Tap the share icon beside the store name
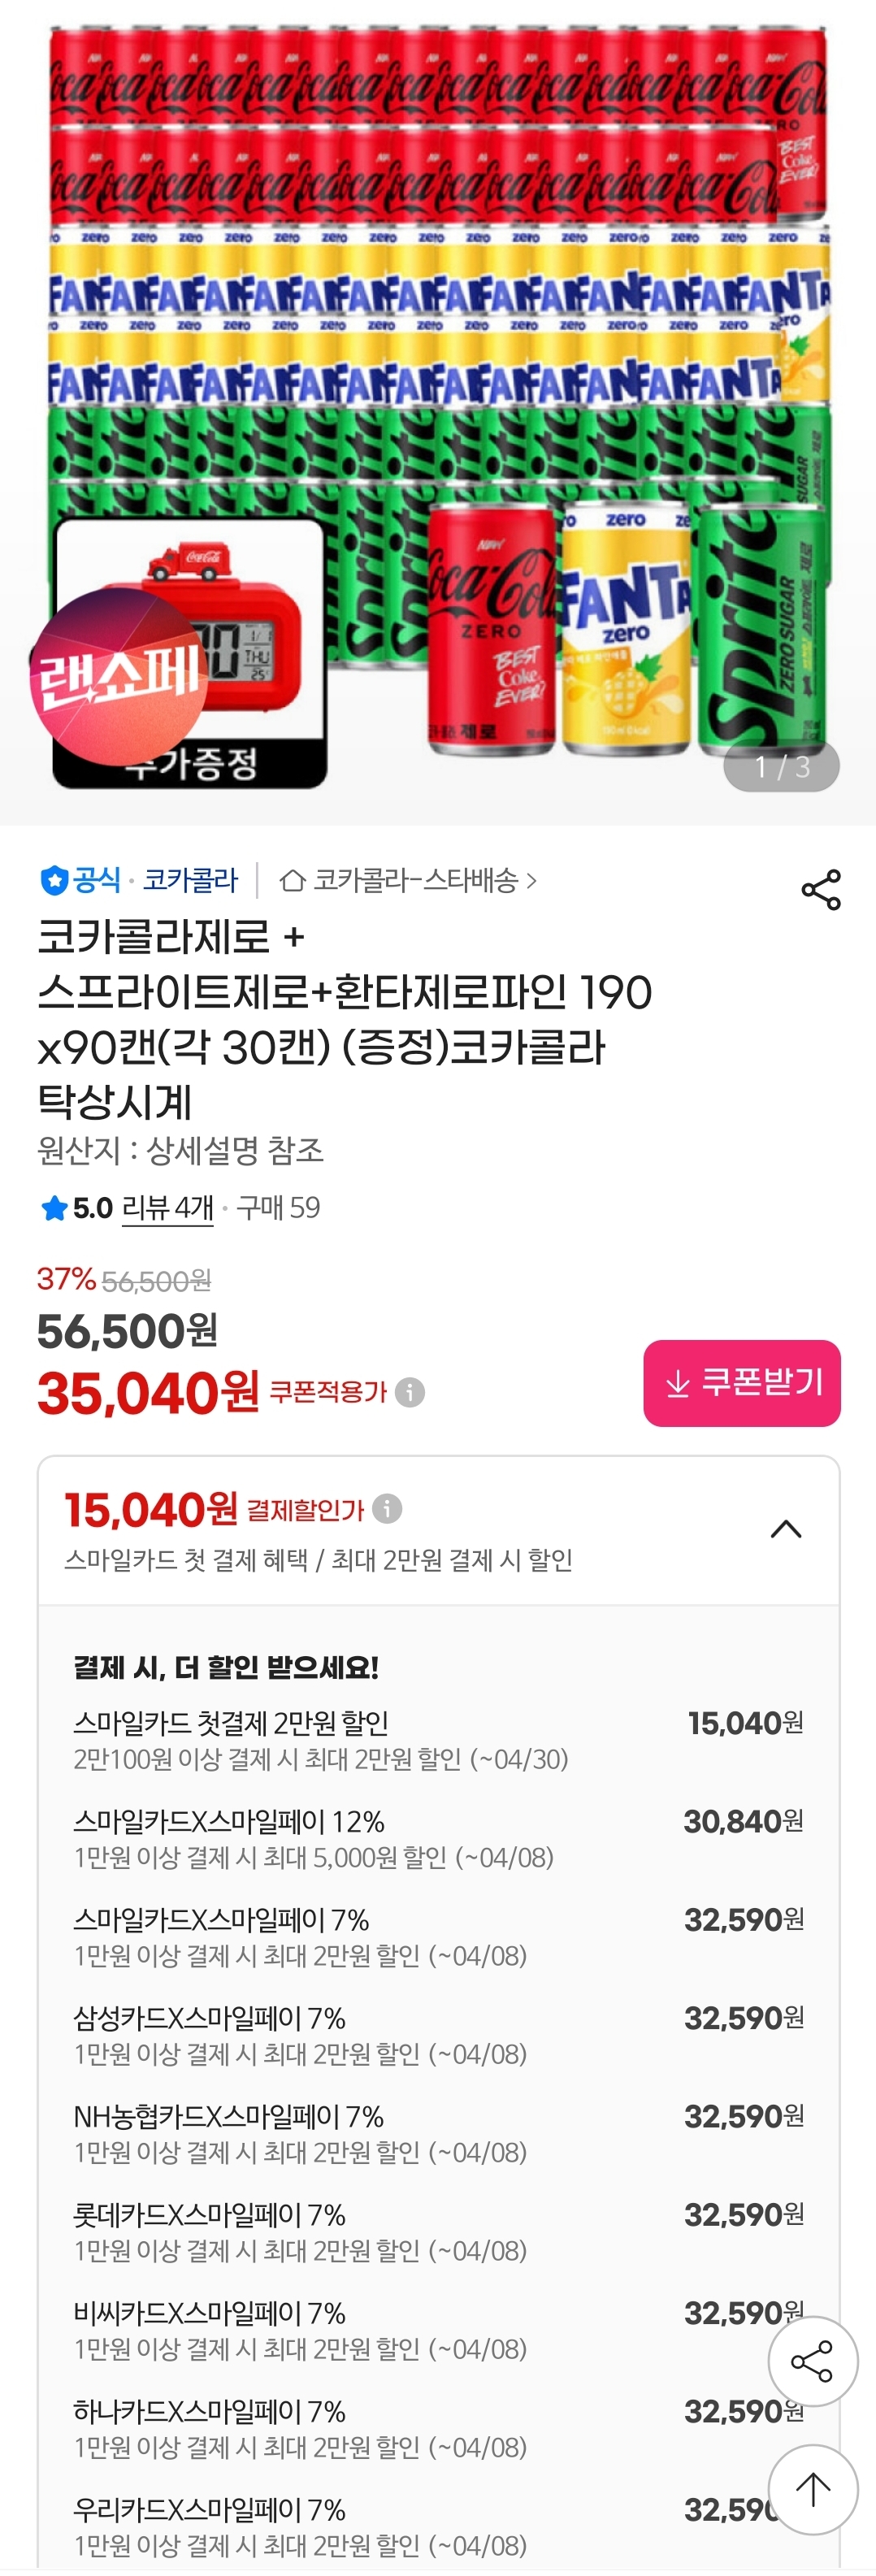Image resolution: width=876 pixels, height=2576 pixels. [x=820, y=889]
